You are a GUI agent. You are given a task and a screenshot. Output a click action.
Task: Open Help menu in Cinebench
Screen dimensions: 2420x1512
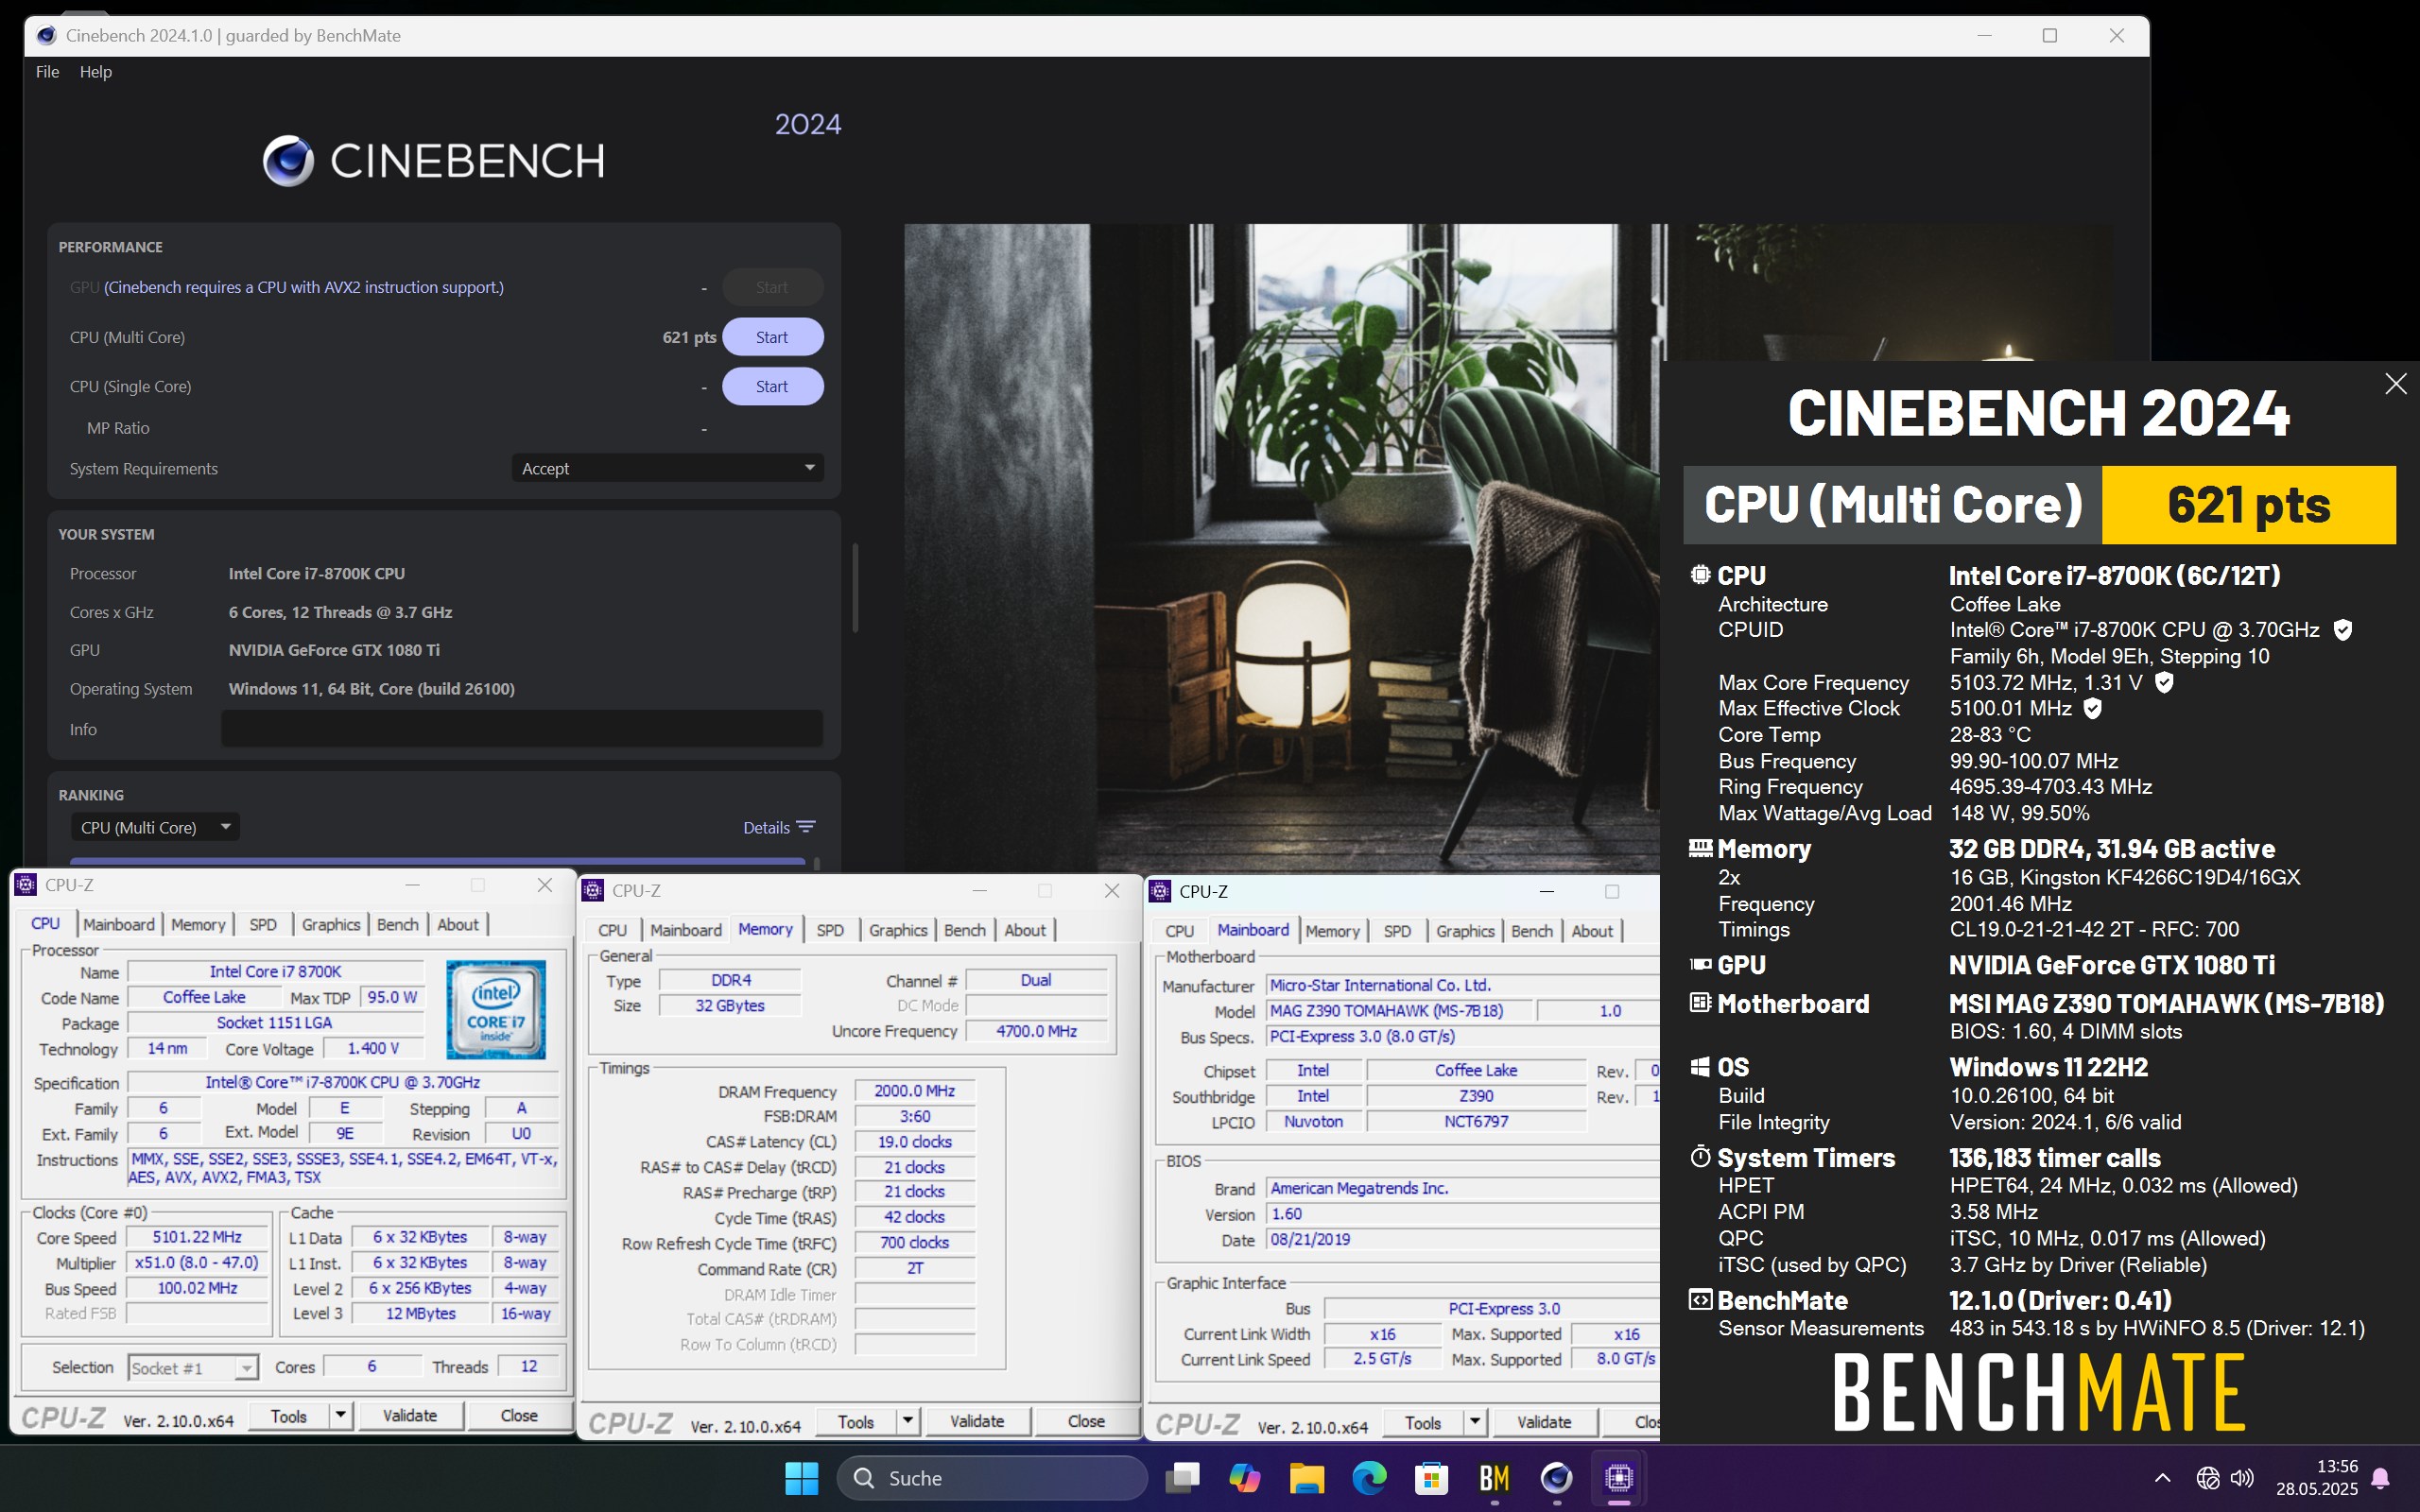point(96,72)
